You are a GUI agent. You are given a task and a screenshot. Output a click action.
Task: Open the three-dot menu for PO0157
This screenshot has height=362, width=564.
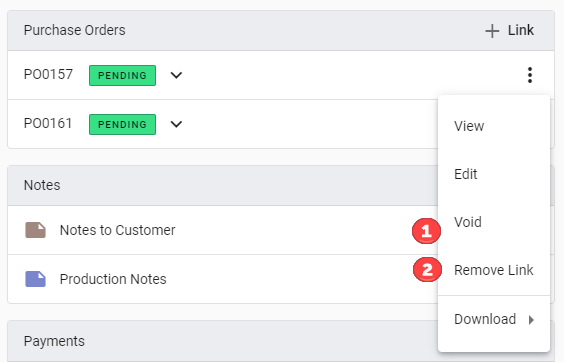click(x=529, y=75)
